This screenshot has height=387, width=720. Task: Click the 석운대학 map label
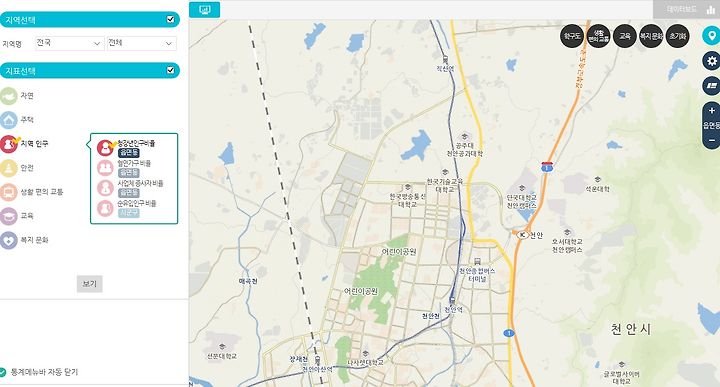click(597, 188)
